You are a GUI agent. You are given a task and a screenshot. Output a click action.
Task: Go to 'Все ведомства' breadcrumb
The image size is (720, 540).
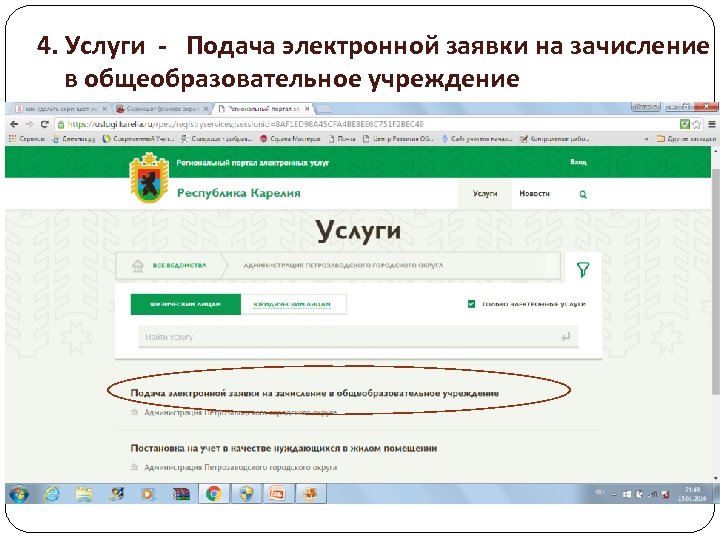coord(180,265)
